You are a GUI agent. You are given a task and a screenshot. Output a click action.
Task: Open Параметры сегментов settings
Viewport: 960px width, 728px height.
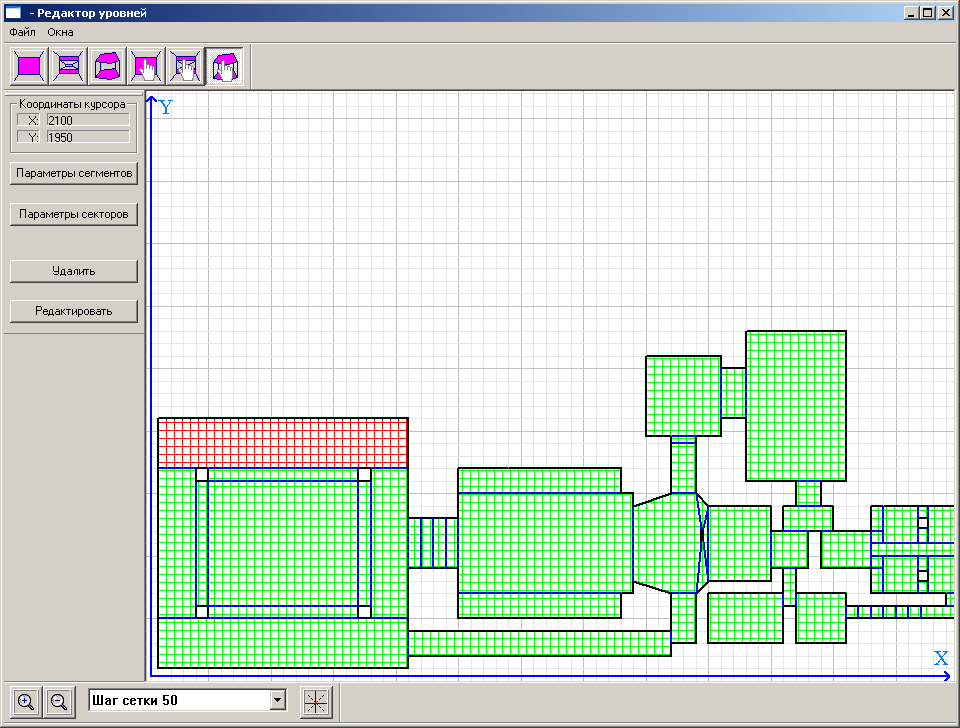click(x=73, y=173)
